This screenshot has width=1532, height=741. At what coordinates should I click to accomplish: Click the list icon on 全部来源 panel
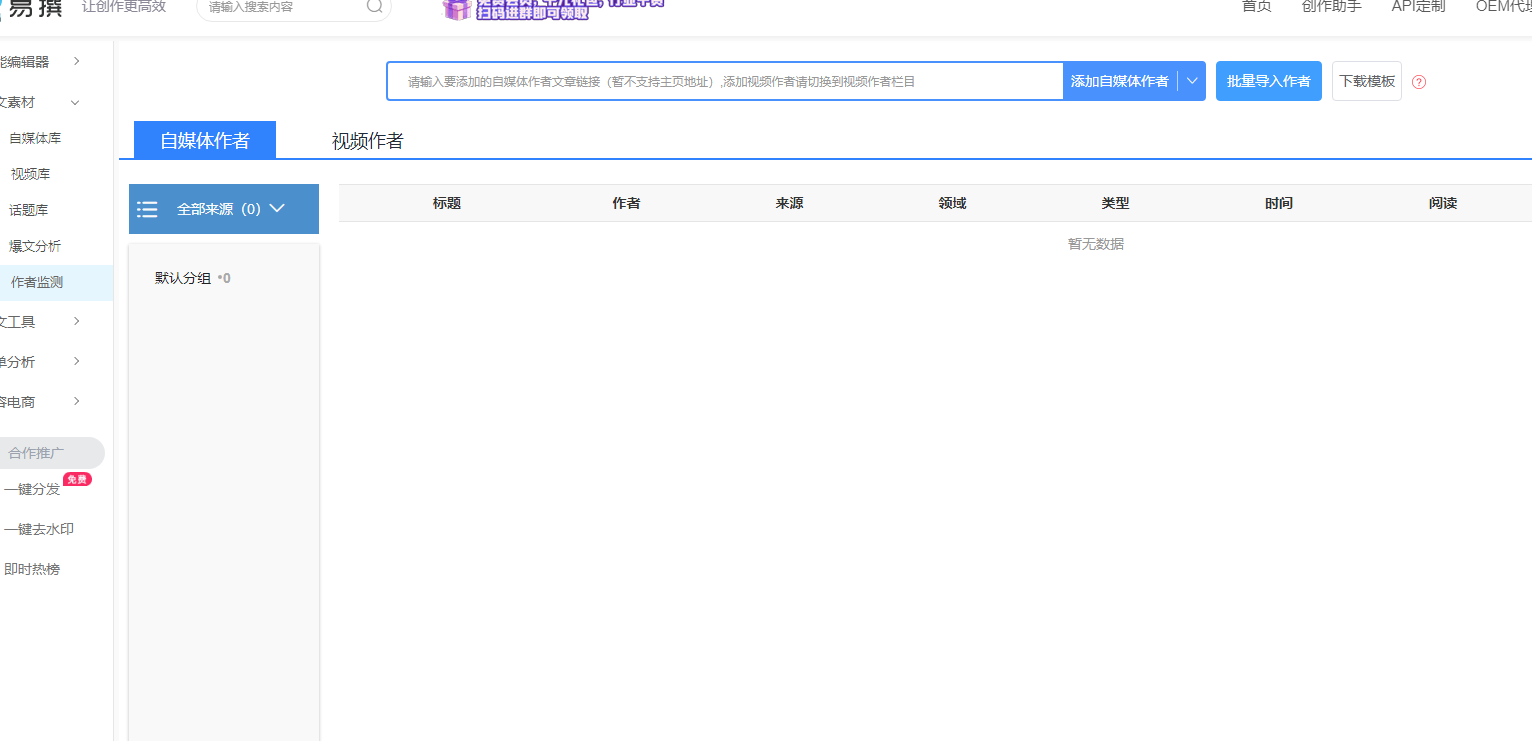coord(147,209)
